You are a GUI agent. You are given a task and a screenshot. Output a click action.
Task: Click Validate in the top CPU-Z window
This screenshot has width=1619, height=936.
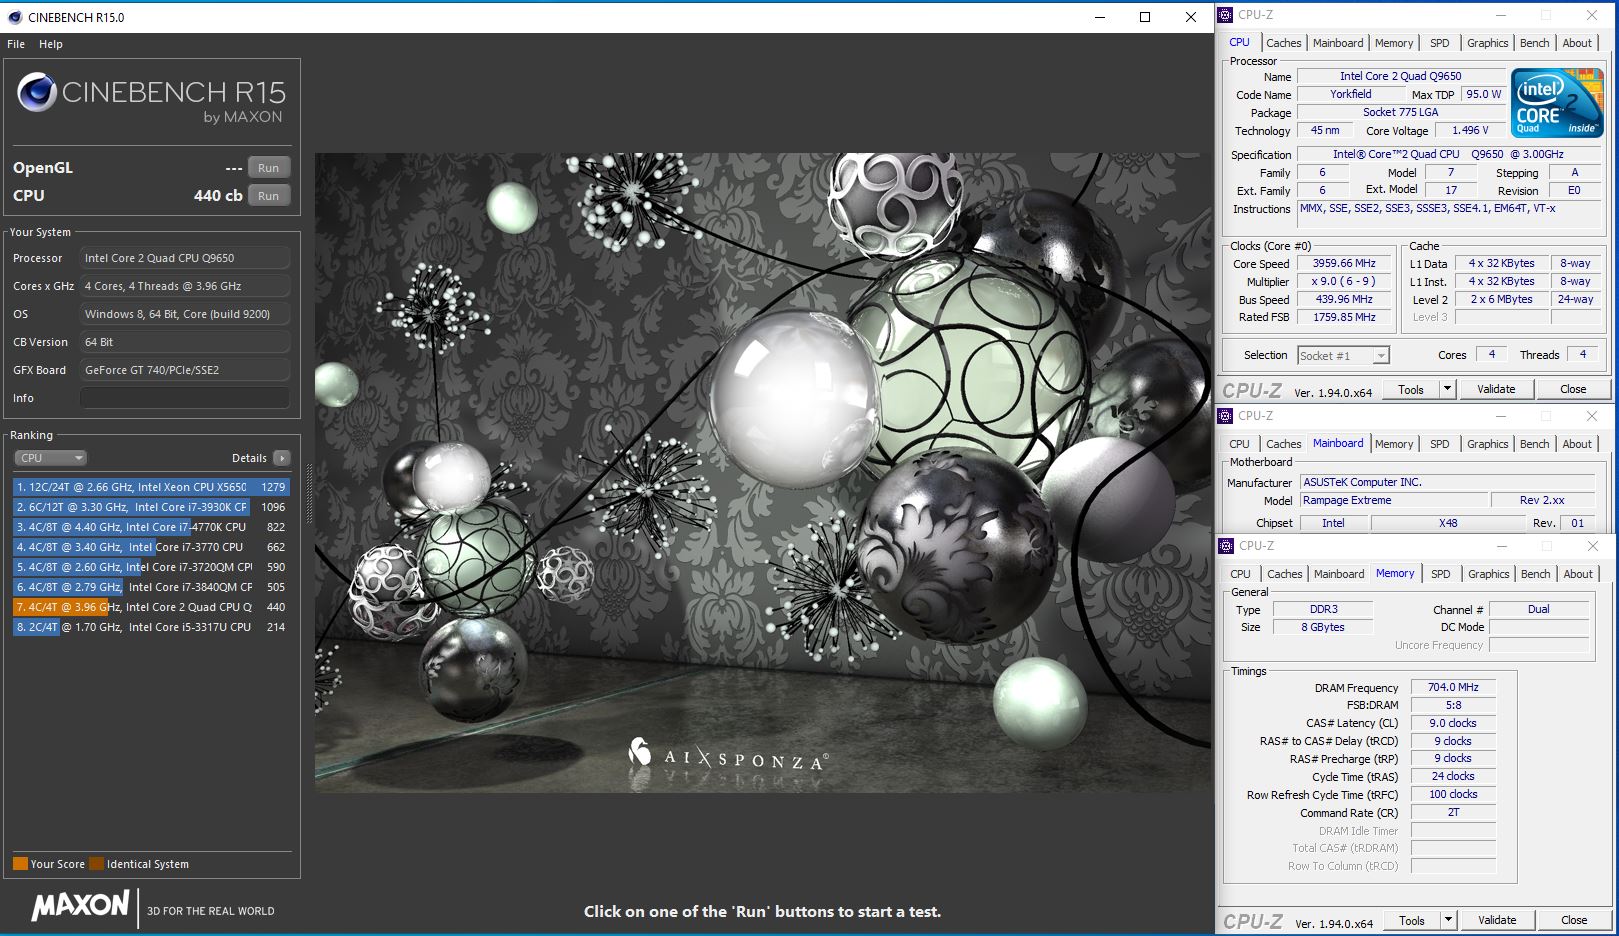(1496, 389)
